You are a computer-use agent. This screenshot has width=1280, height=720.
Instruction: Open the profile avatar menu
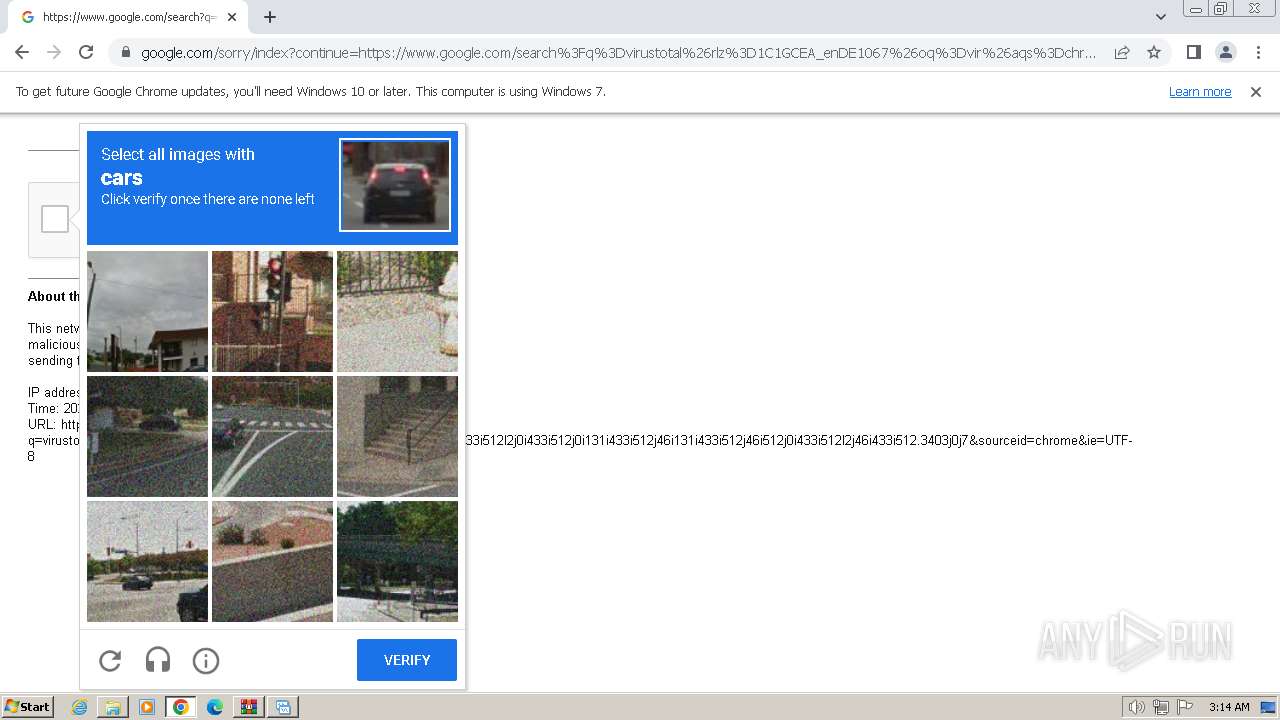tap(1225, 52)
